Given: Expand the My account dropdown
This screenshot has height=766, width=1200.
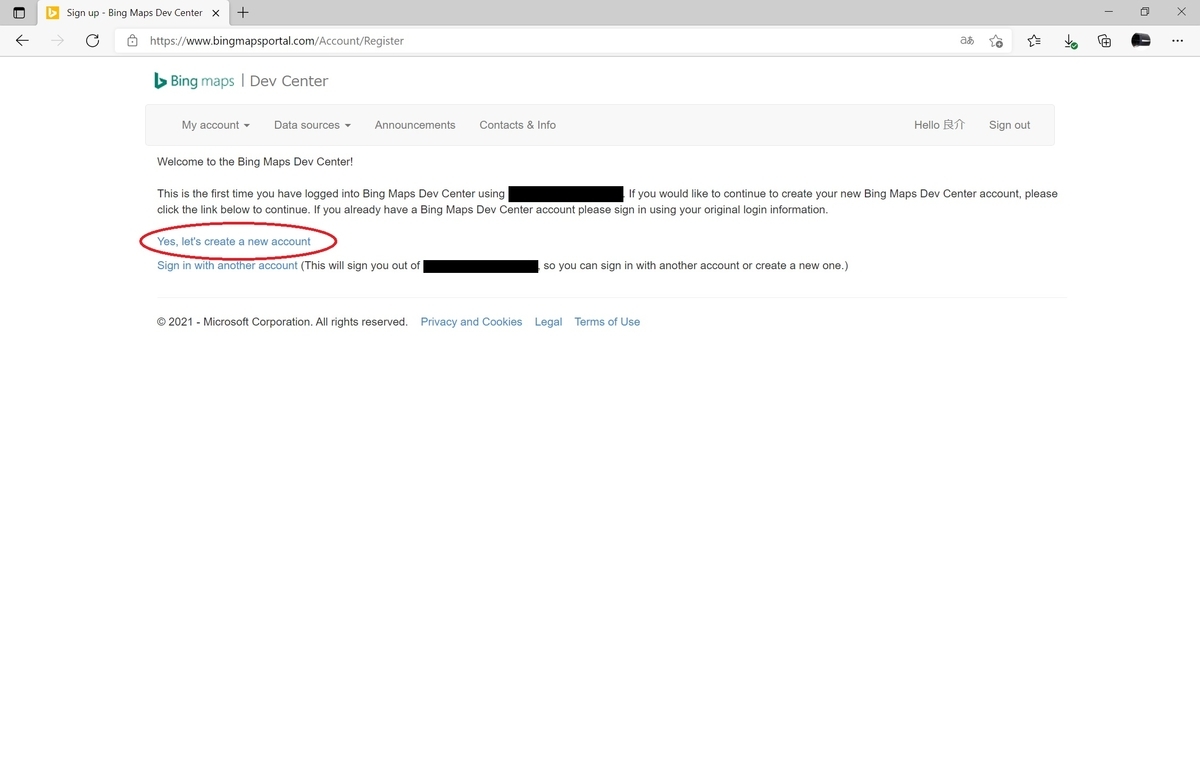Looking at the screenshot, I should tap(215, 125).
